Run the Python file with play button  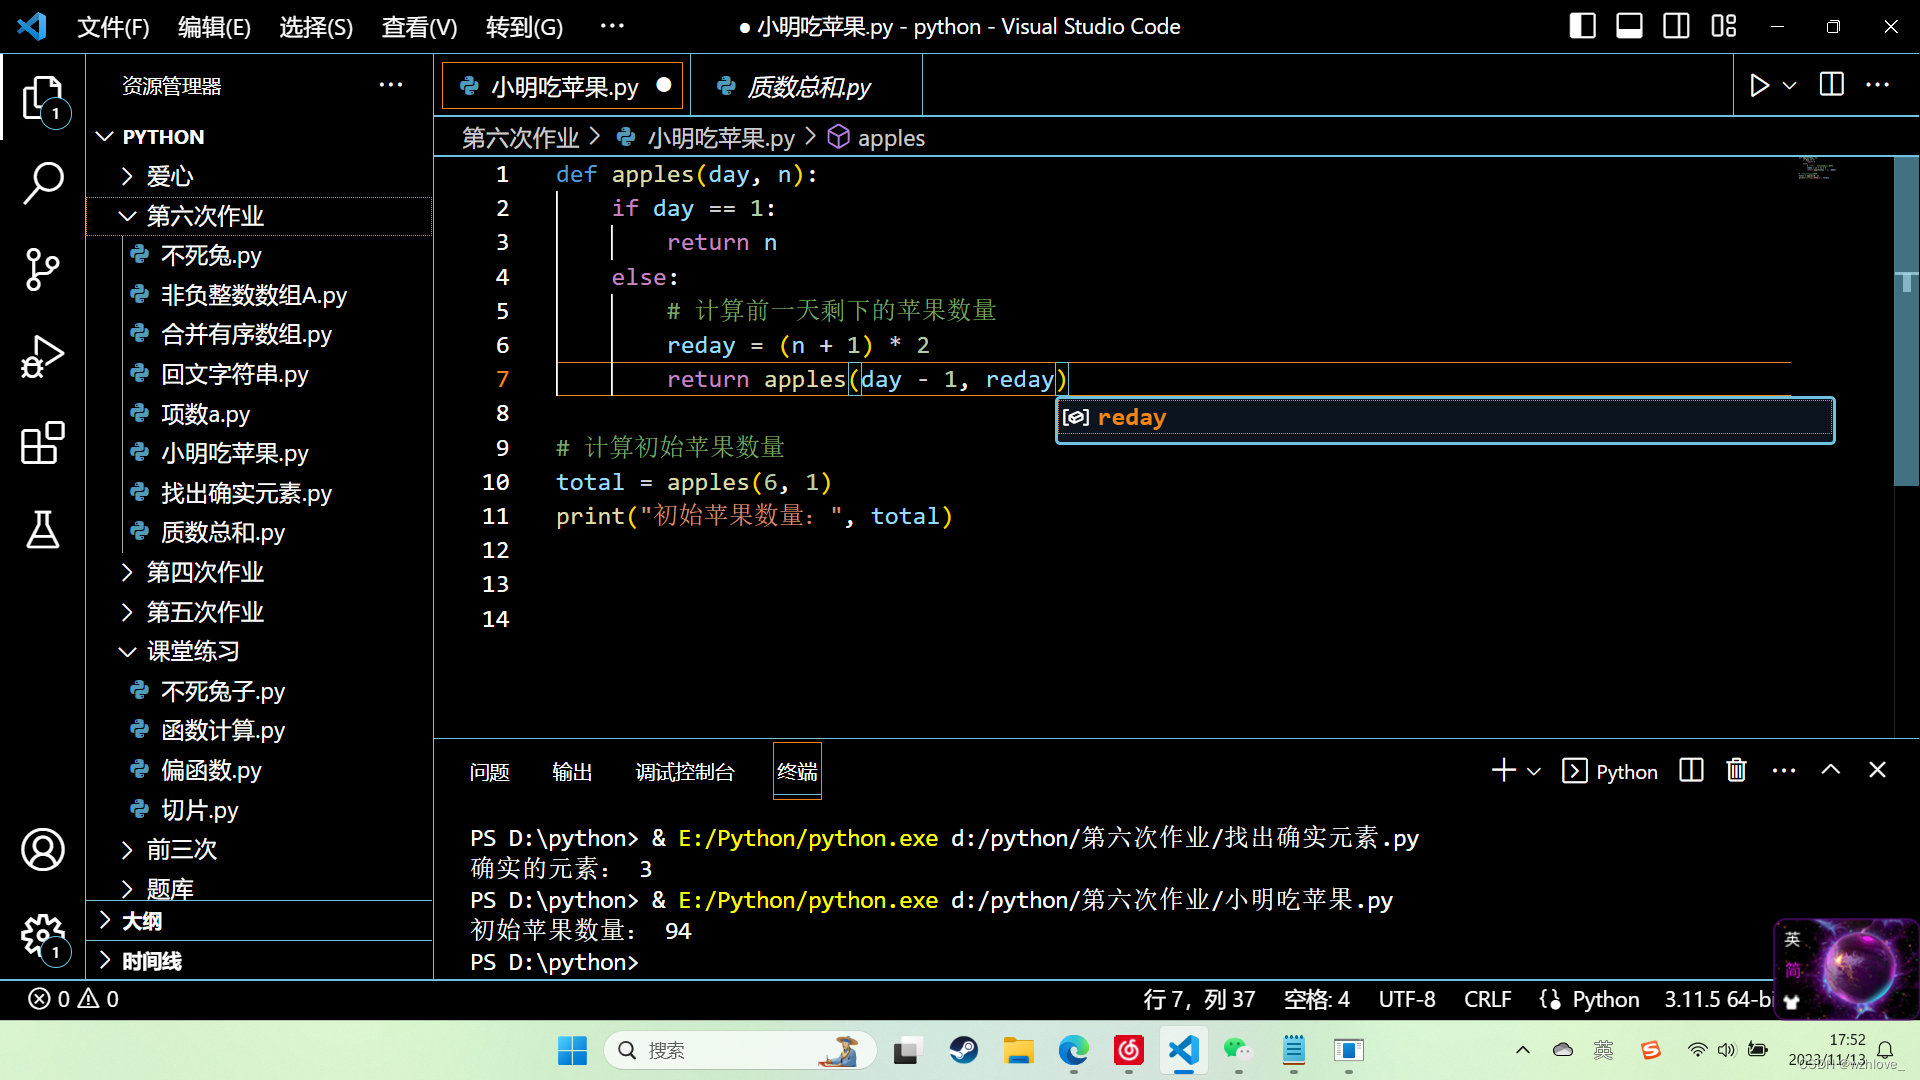point(1759,86)
